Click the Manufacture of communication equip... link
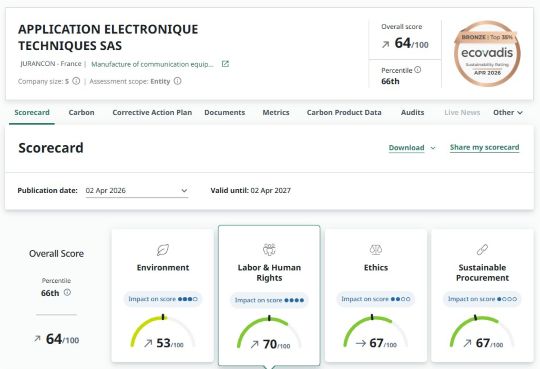The image size is (540, 369). coord(152,64)
